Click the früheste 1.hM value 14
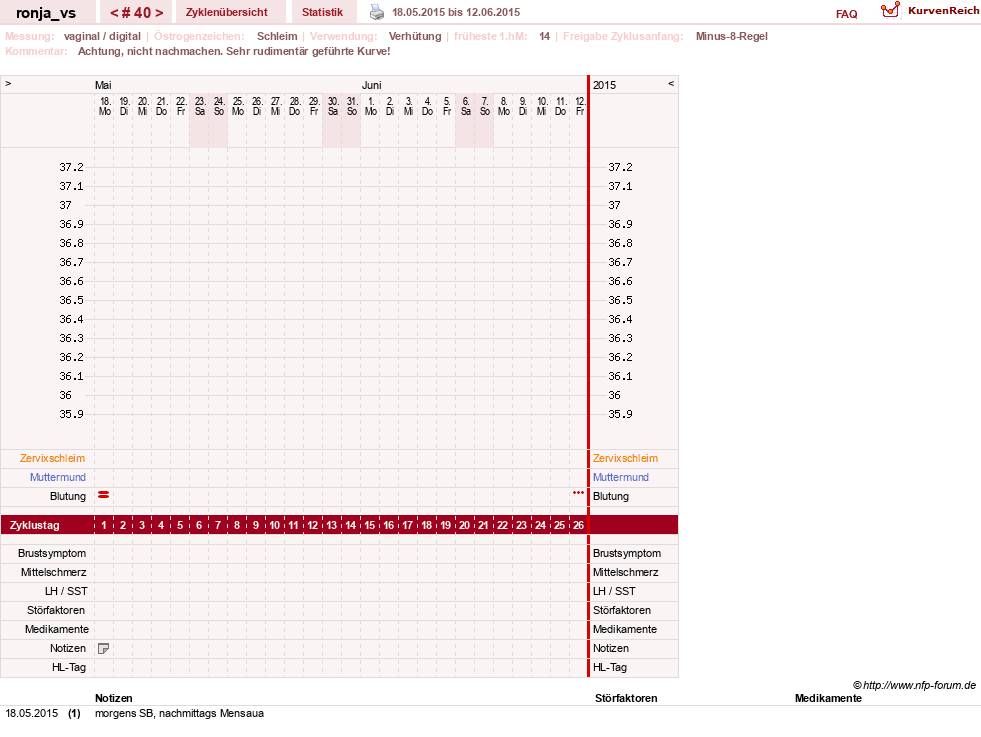The image size is (981, 737). [544, 36]
